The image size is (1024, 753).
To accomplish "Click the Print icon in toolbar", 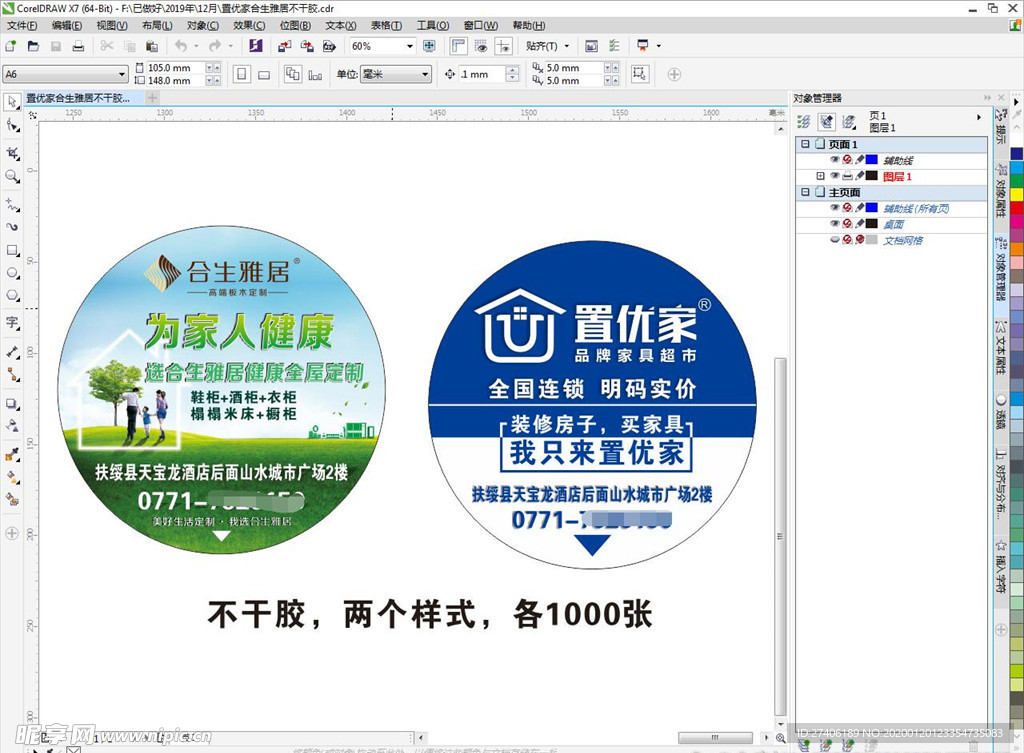I will tap(78, 46).
